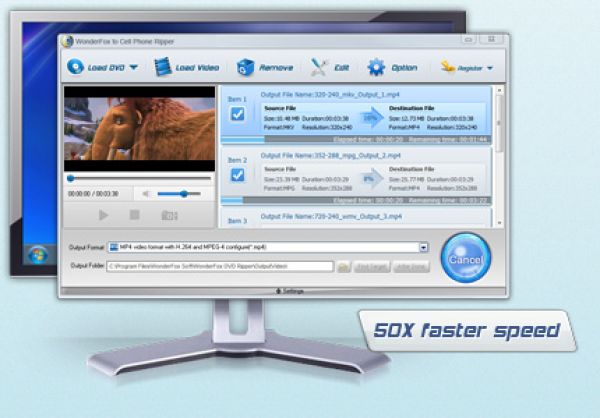The height and width of the screenshot is (418, 600).
Task: Click the Item 1 label
Action: (x=237, y=99)
